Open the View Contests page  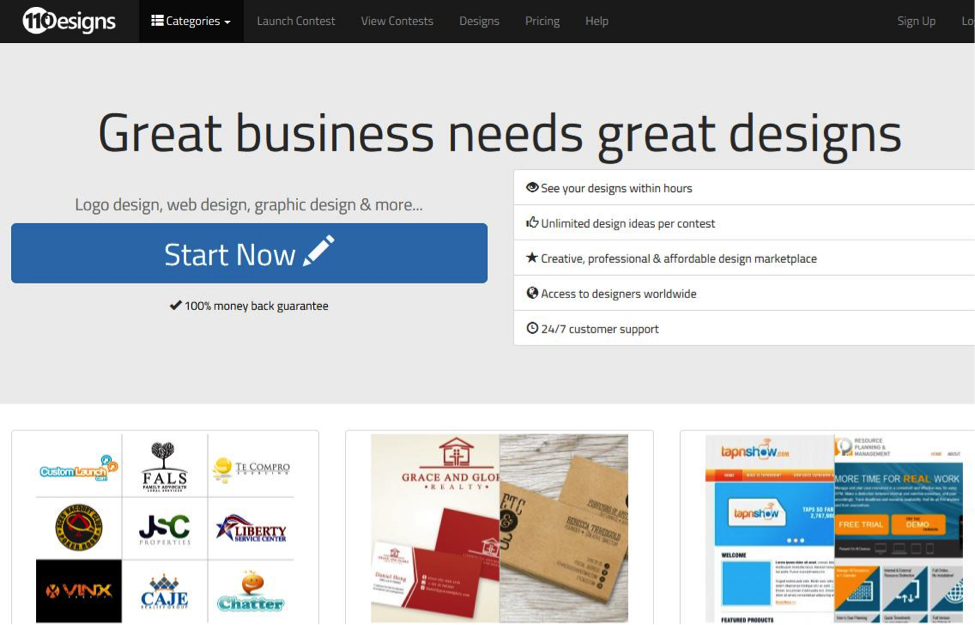[397, 19]
